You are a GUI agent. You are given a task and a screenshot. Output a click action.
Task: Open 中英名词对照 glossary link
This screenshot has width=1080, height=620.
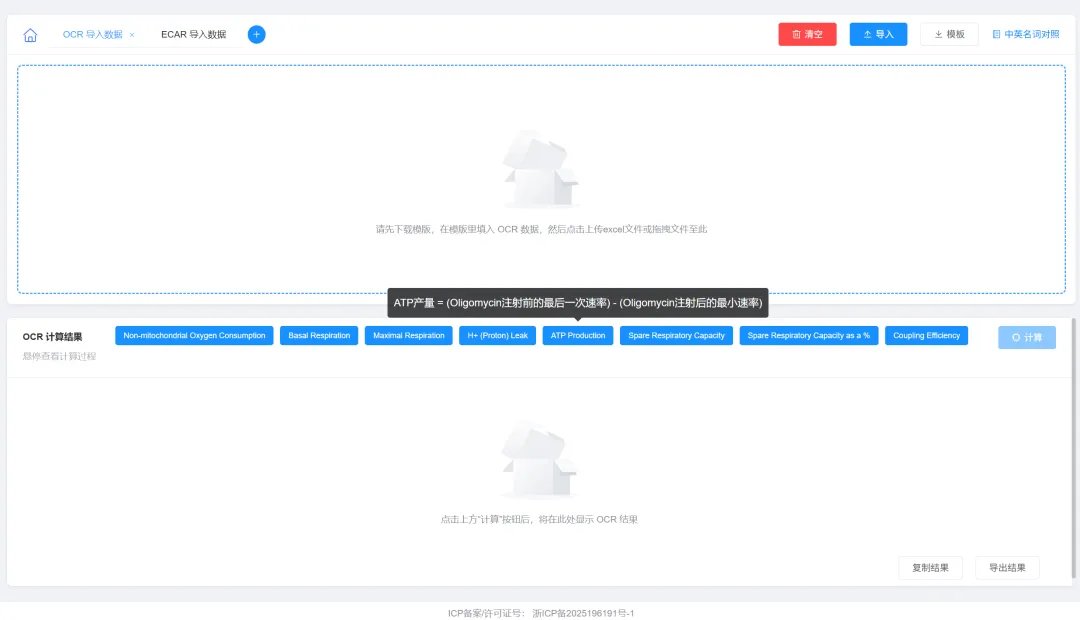pos(1025,34)
